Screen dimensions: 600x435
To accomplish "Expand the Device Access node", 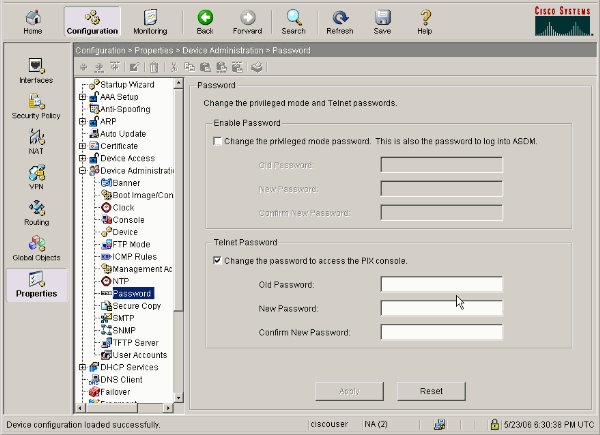I will click(x=82, y=158).
